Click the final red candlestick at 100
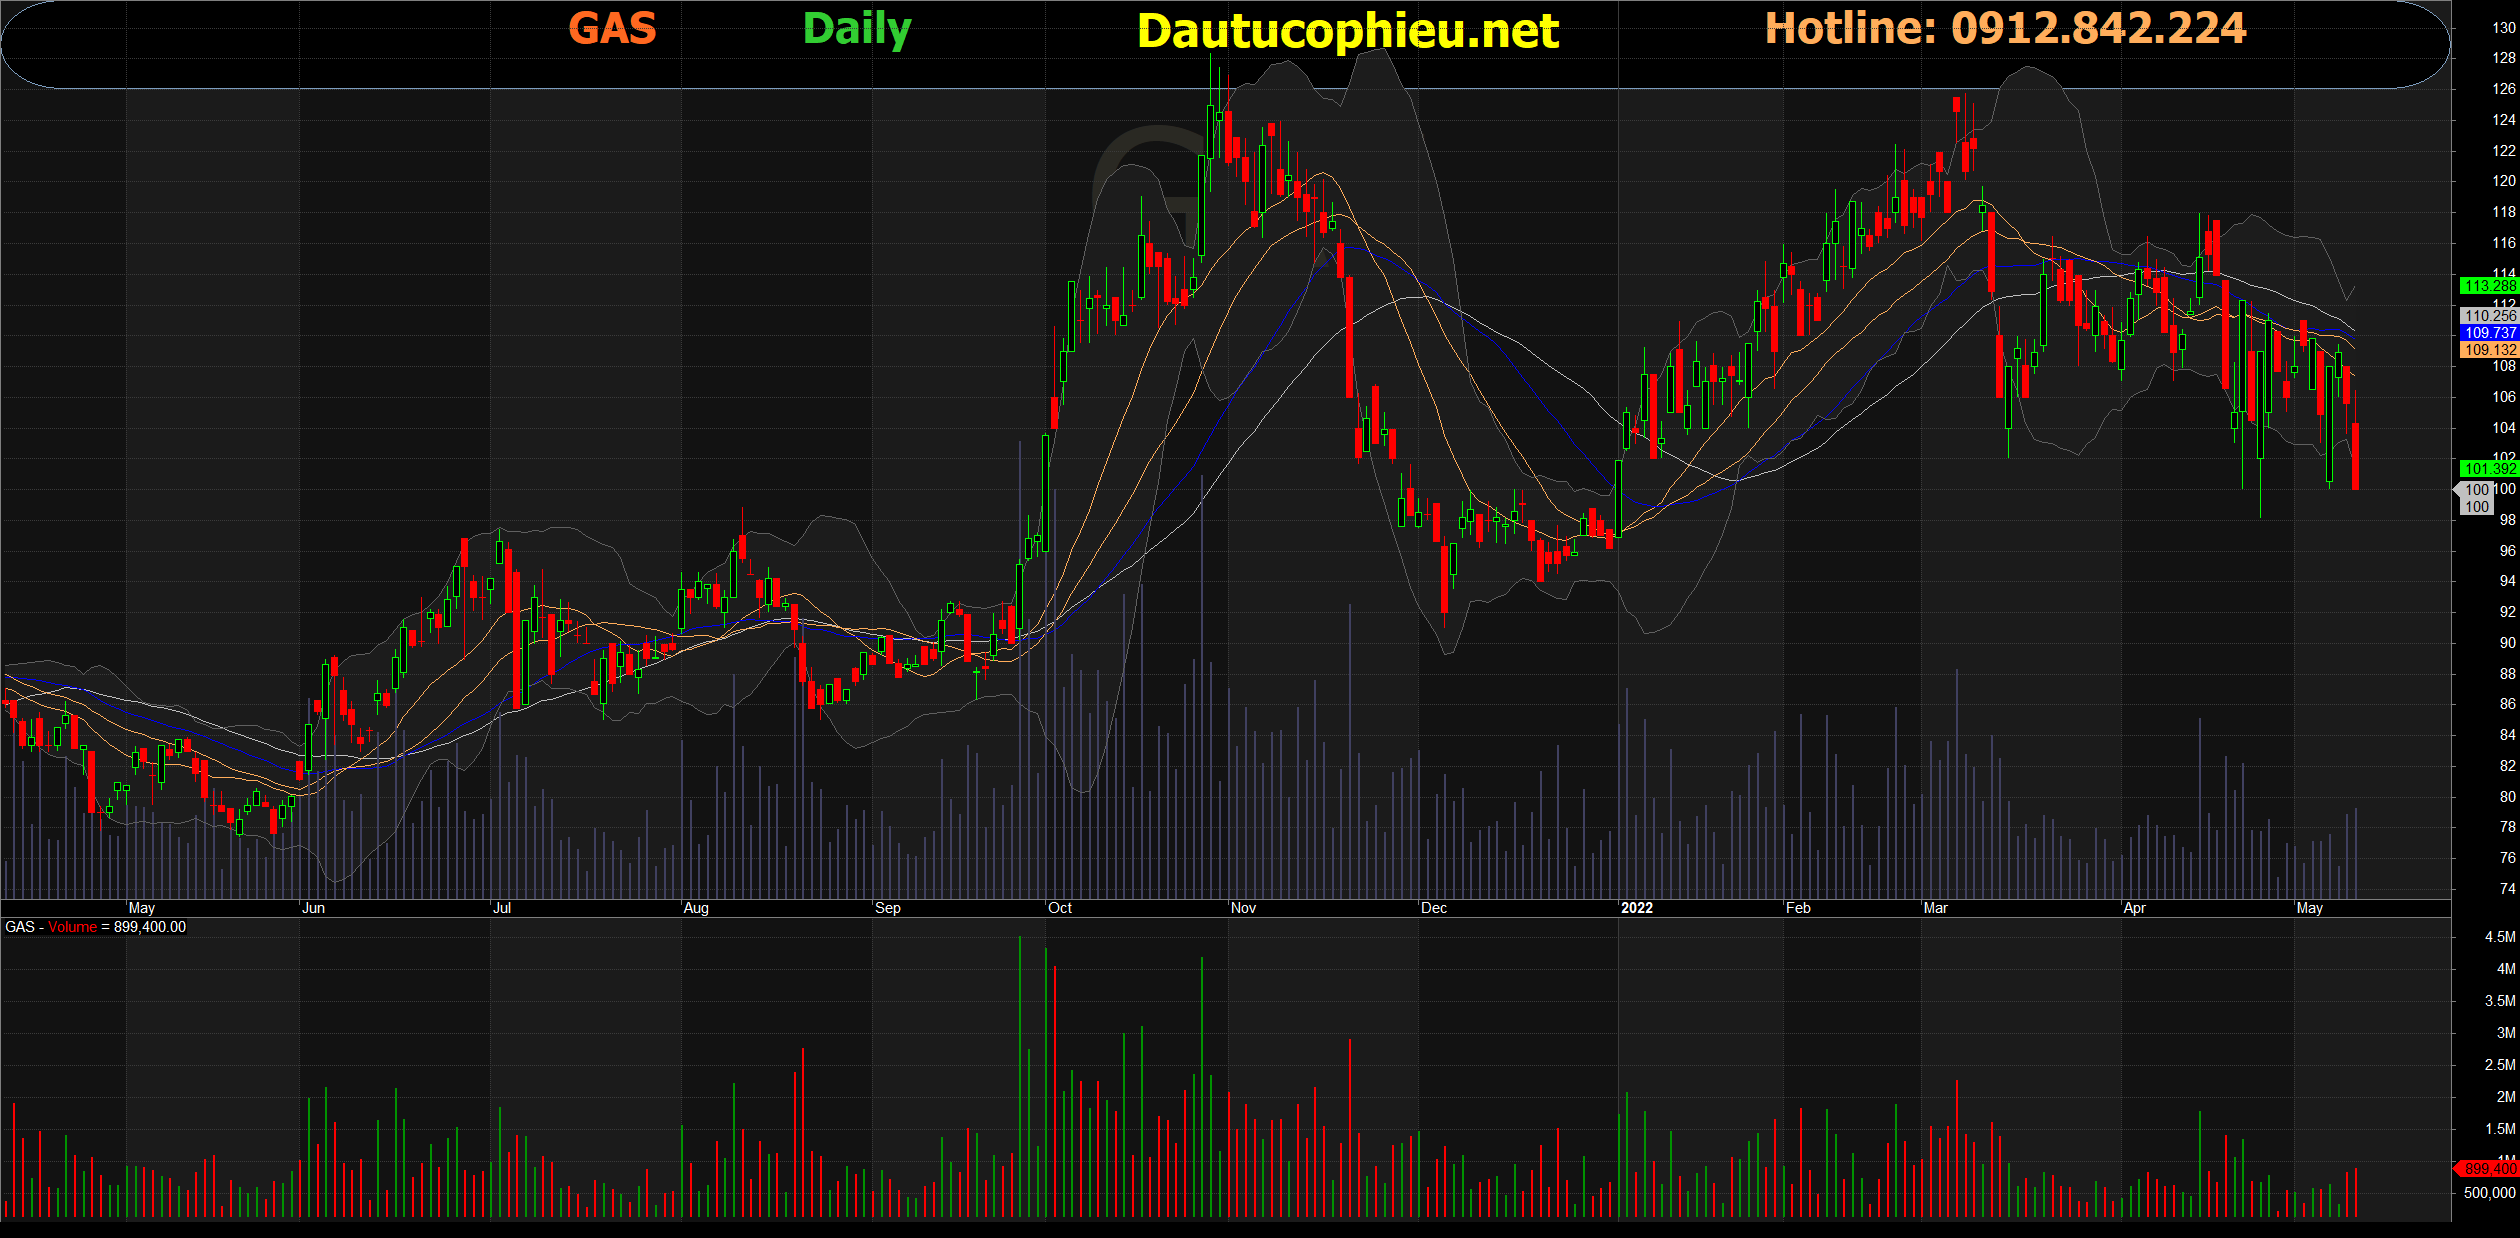The width and height of the screenshot is (2520, 1238). click(x=2356, y=456)
